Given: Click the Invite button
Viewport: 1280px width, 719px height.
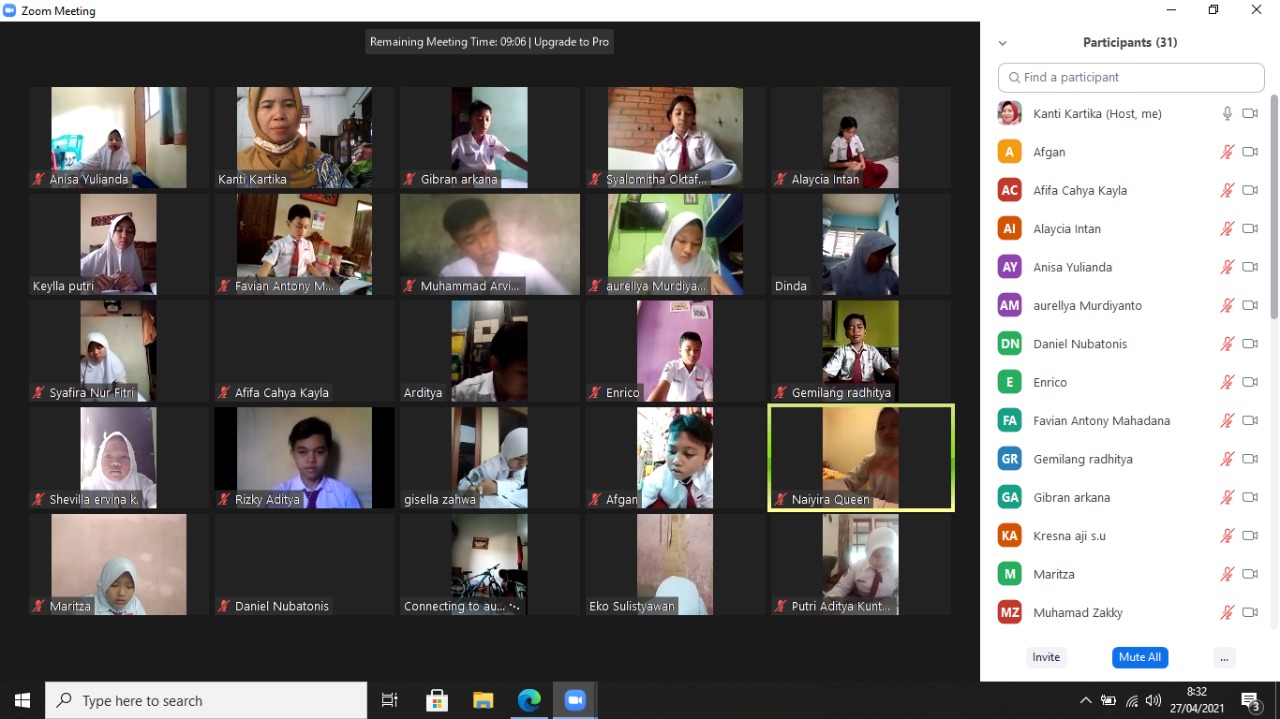Looking at the screenshot, I should [x=1046, y=658].
